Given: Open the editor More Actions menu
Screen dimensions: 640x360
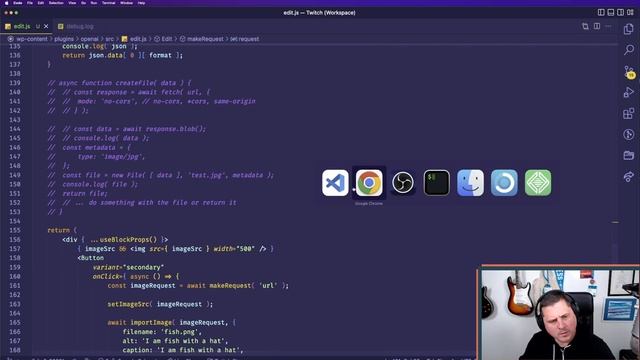Looking at the screenshot, I should 608,26.
